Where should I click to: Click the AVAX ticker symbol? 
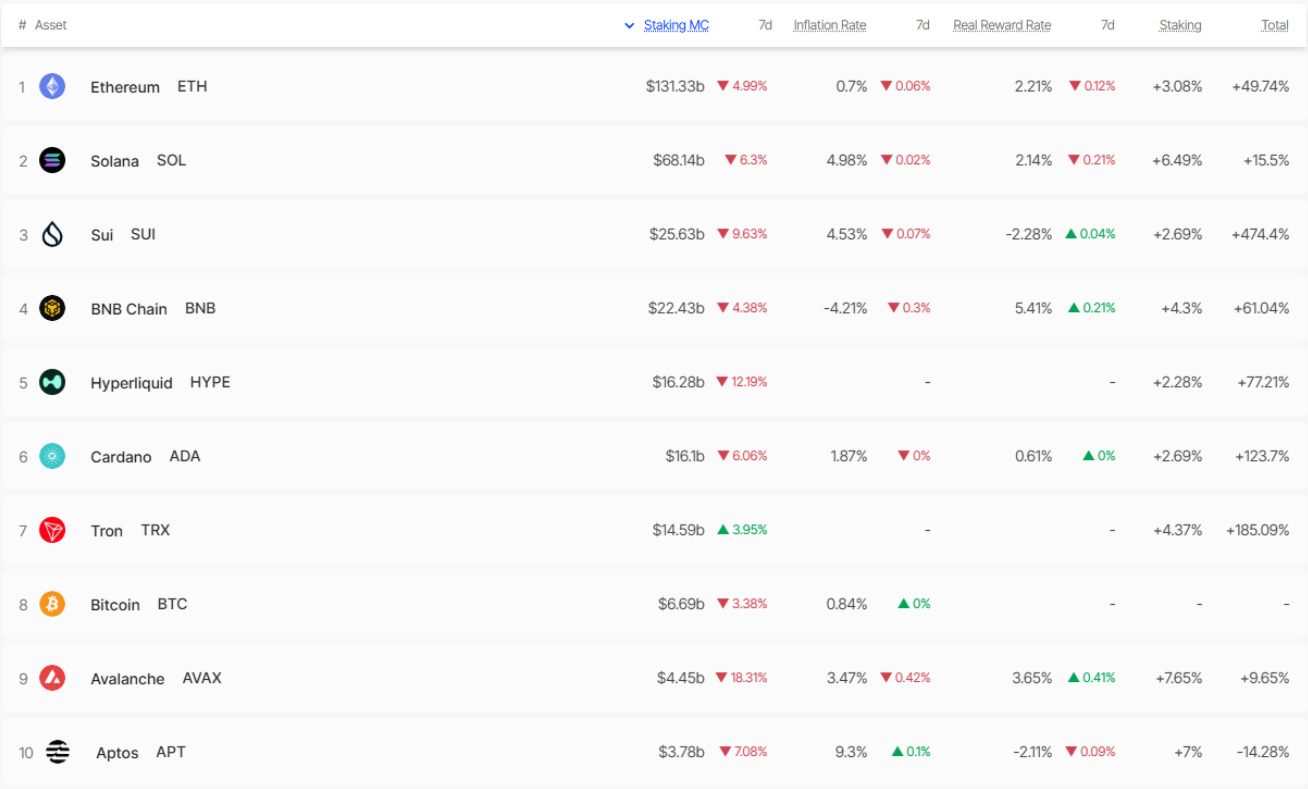click(202, 678)
